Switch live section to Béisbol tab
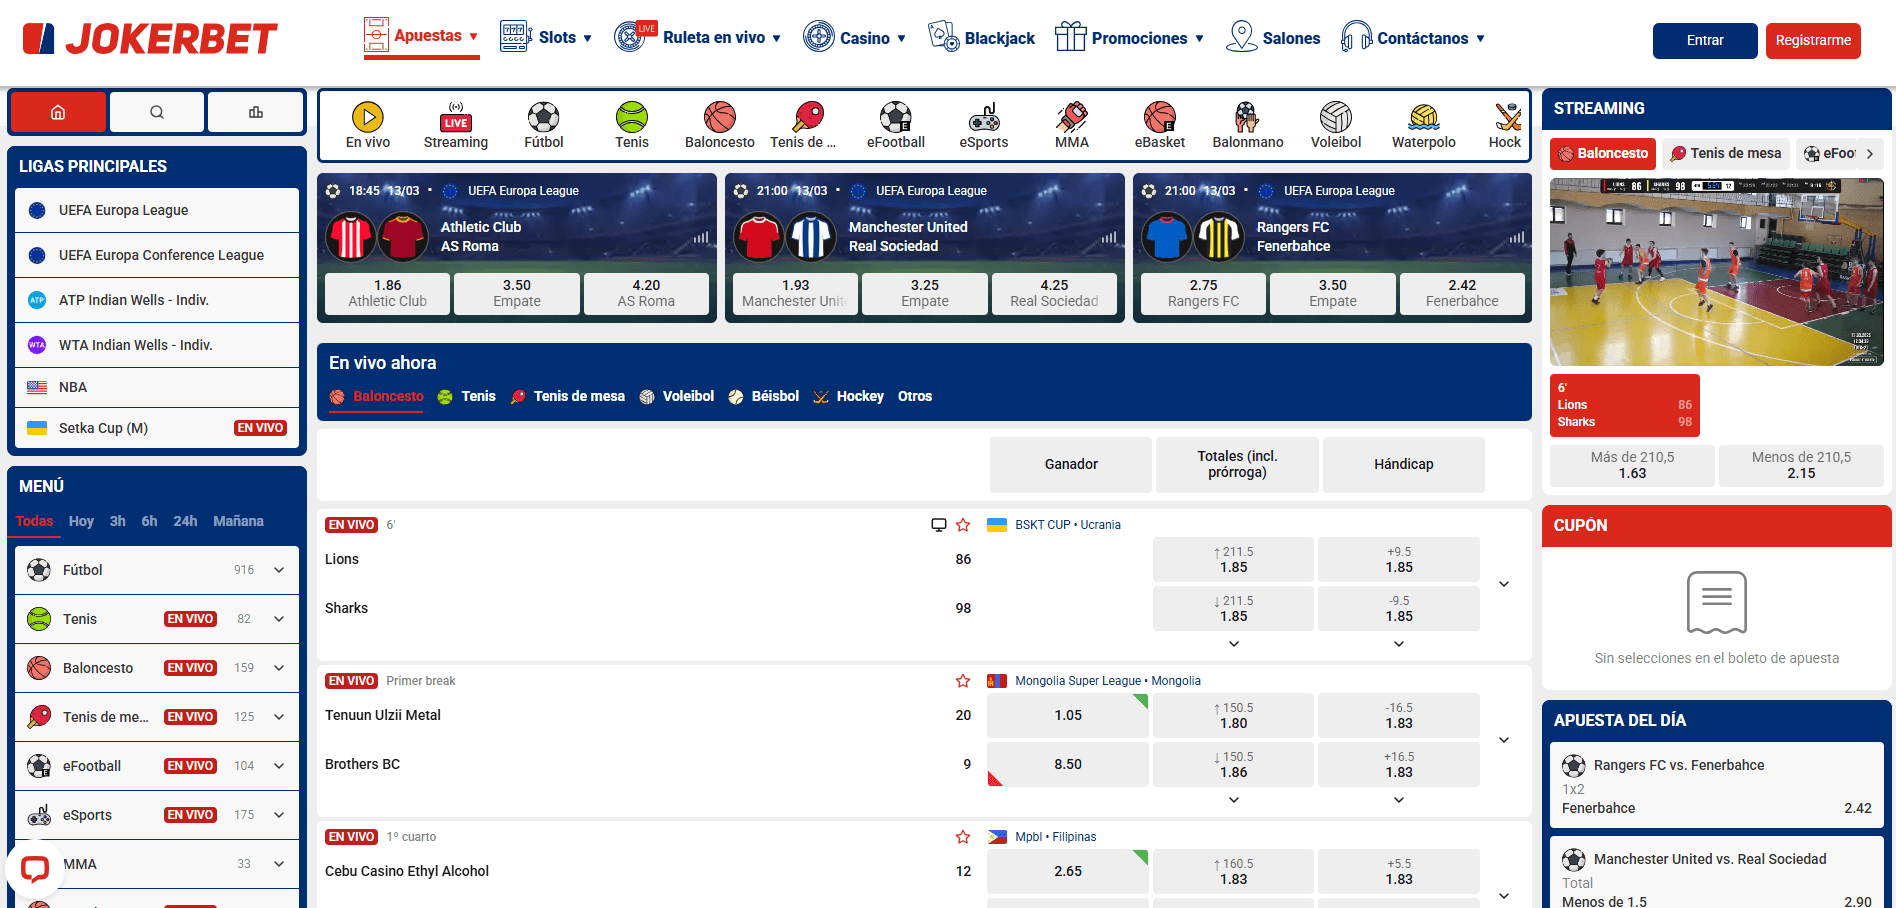This screenshot has width=1896, height=908. 764,396
